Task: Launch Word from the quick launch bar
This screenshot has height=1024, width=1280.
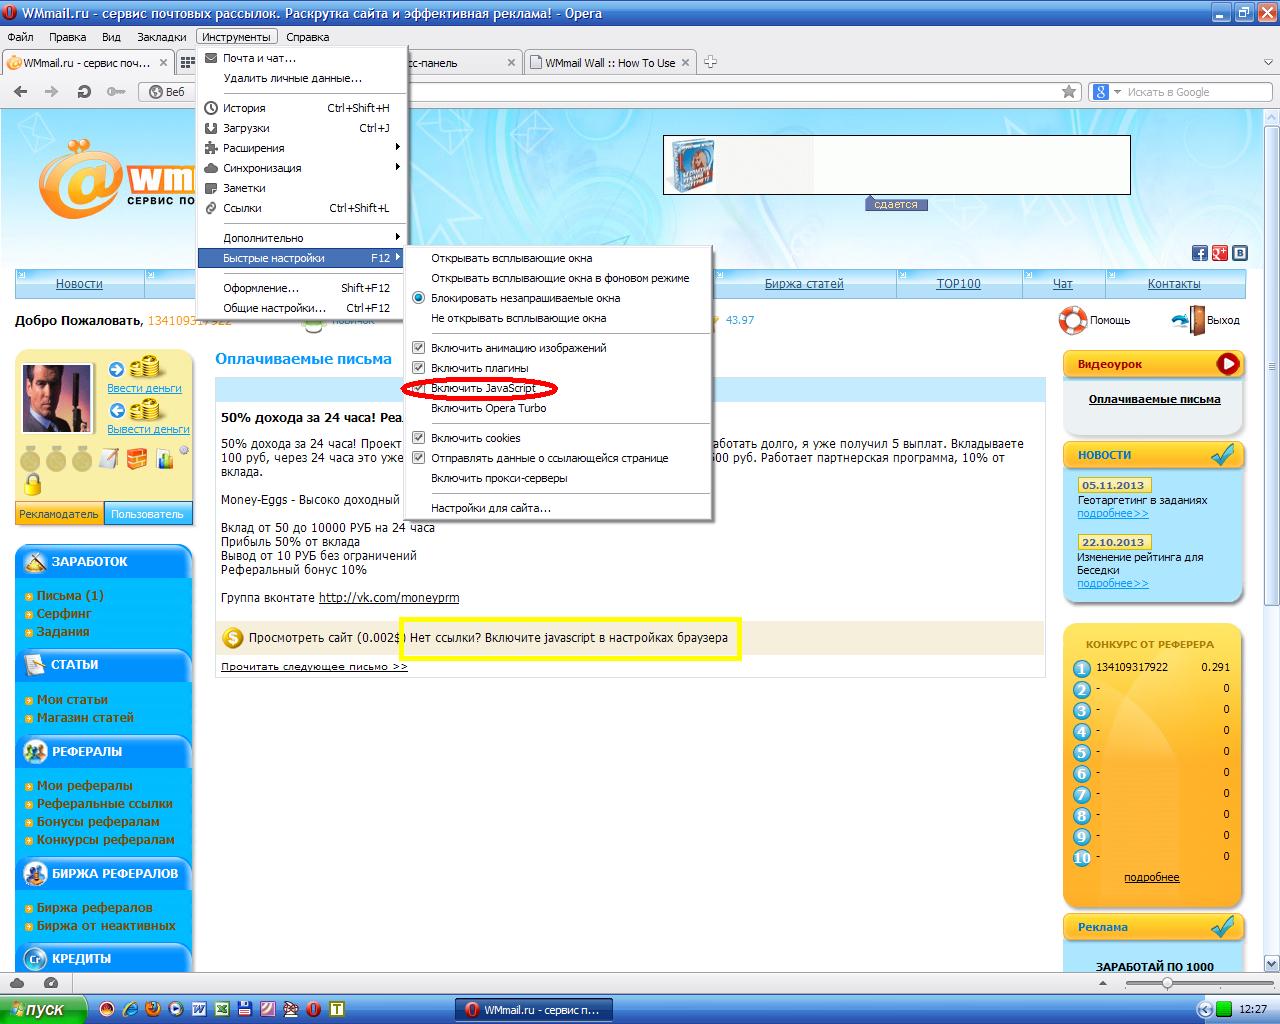Action: tap(199, 1009)
